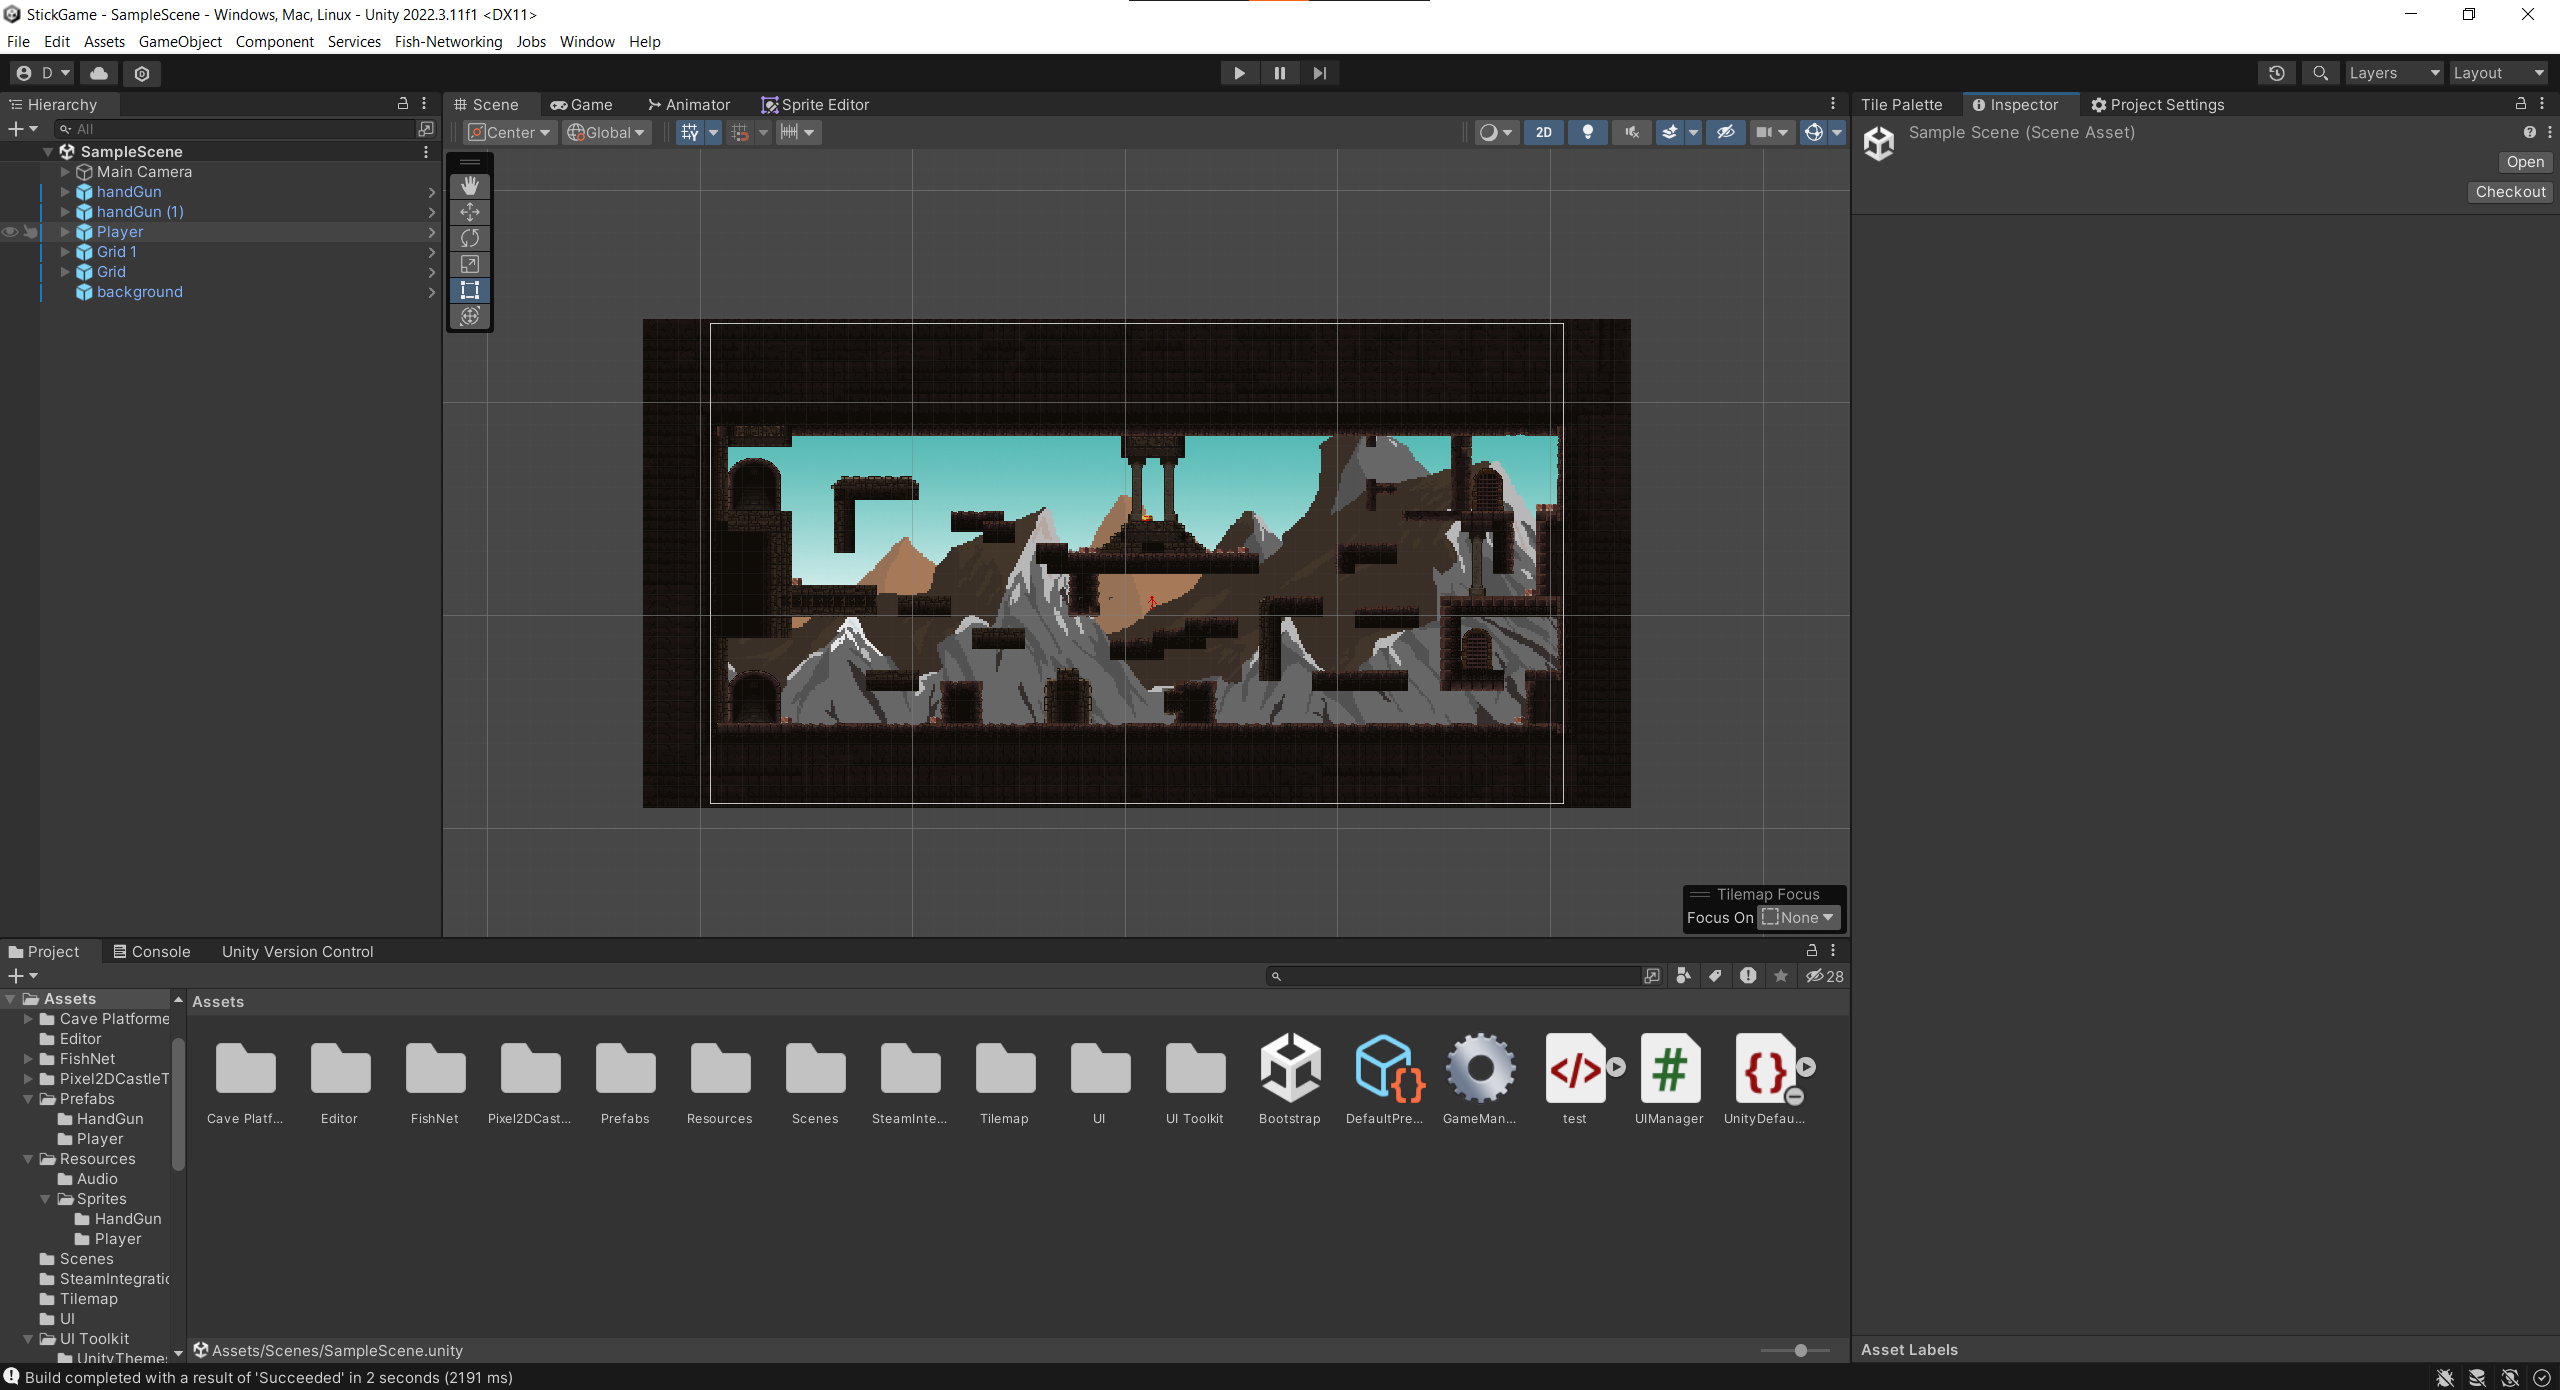Select the Move tool
Screen dimensions: 2560x1390
tap(469, 212)
